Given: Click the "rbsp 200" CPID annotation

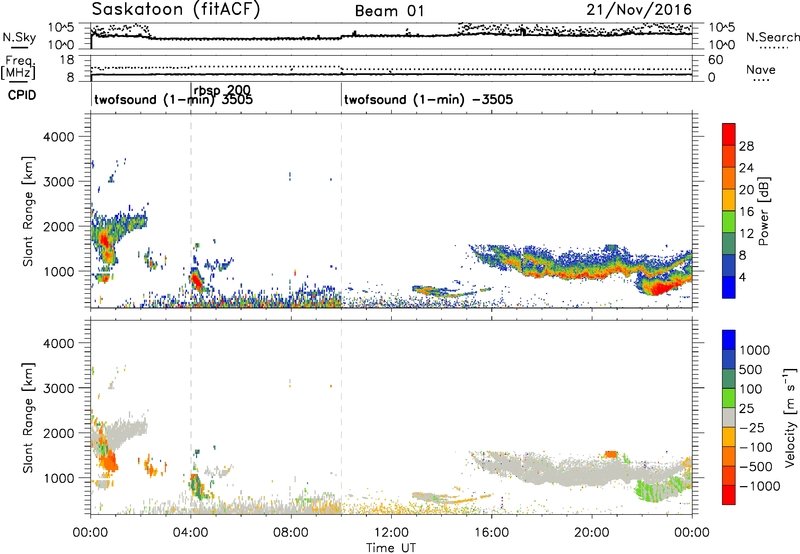Looking at the screenshot, I should coord(222,90).
